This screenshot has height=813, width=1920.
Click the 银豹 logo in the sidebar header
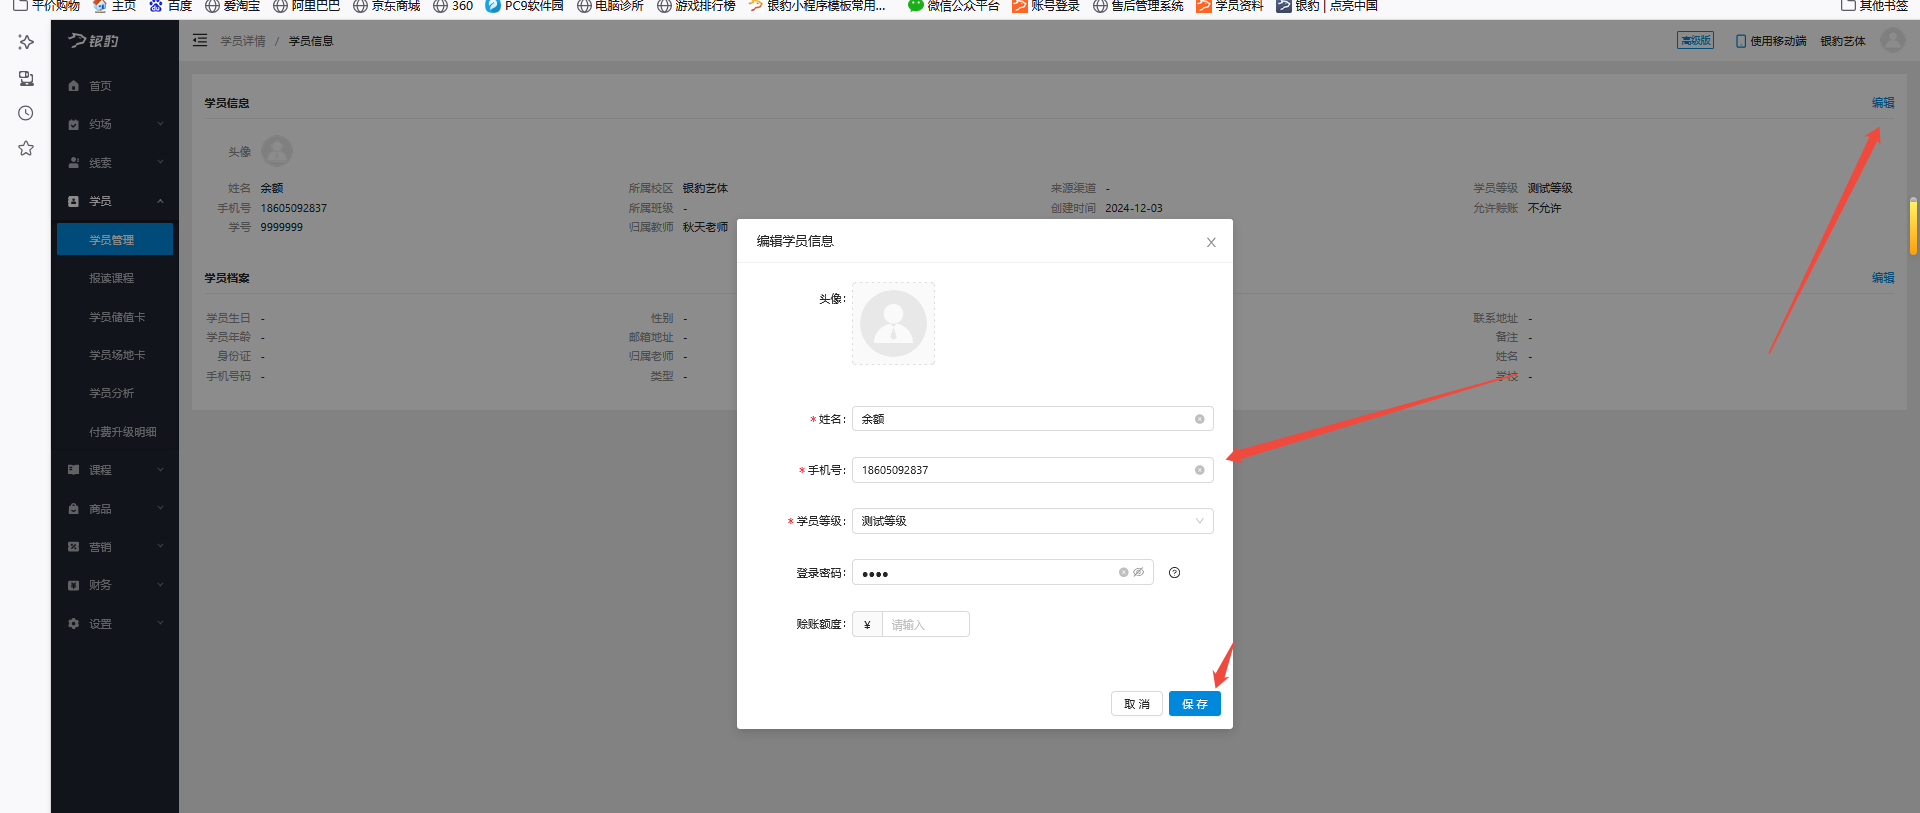pos(94,40)
